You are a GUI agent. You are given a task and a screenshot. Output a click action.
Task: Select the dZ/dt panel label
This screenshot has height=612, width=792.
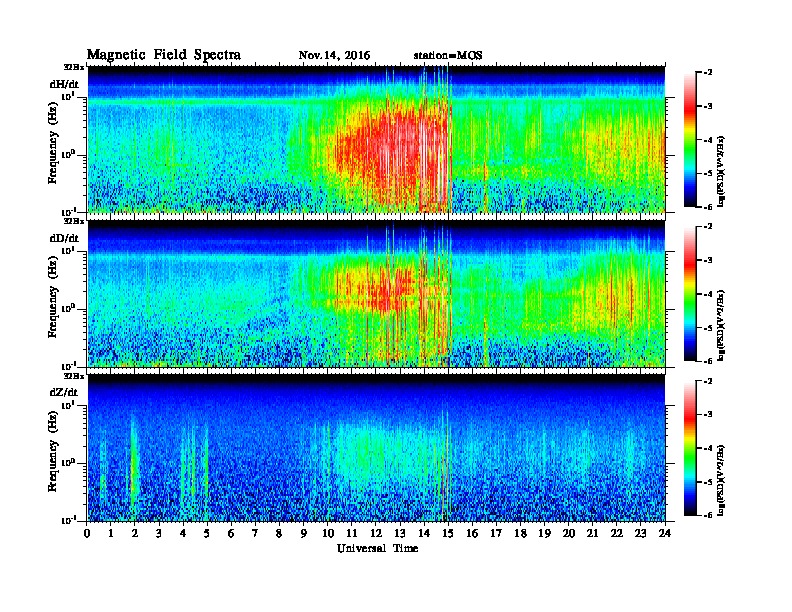click(64, 392)
